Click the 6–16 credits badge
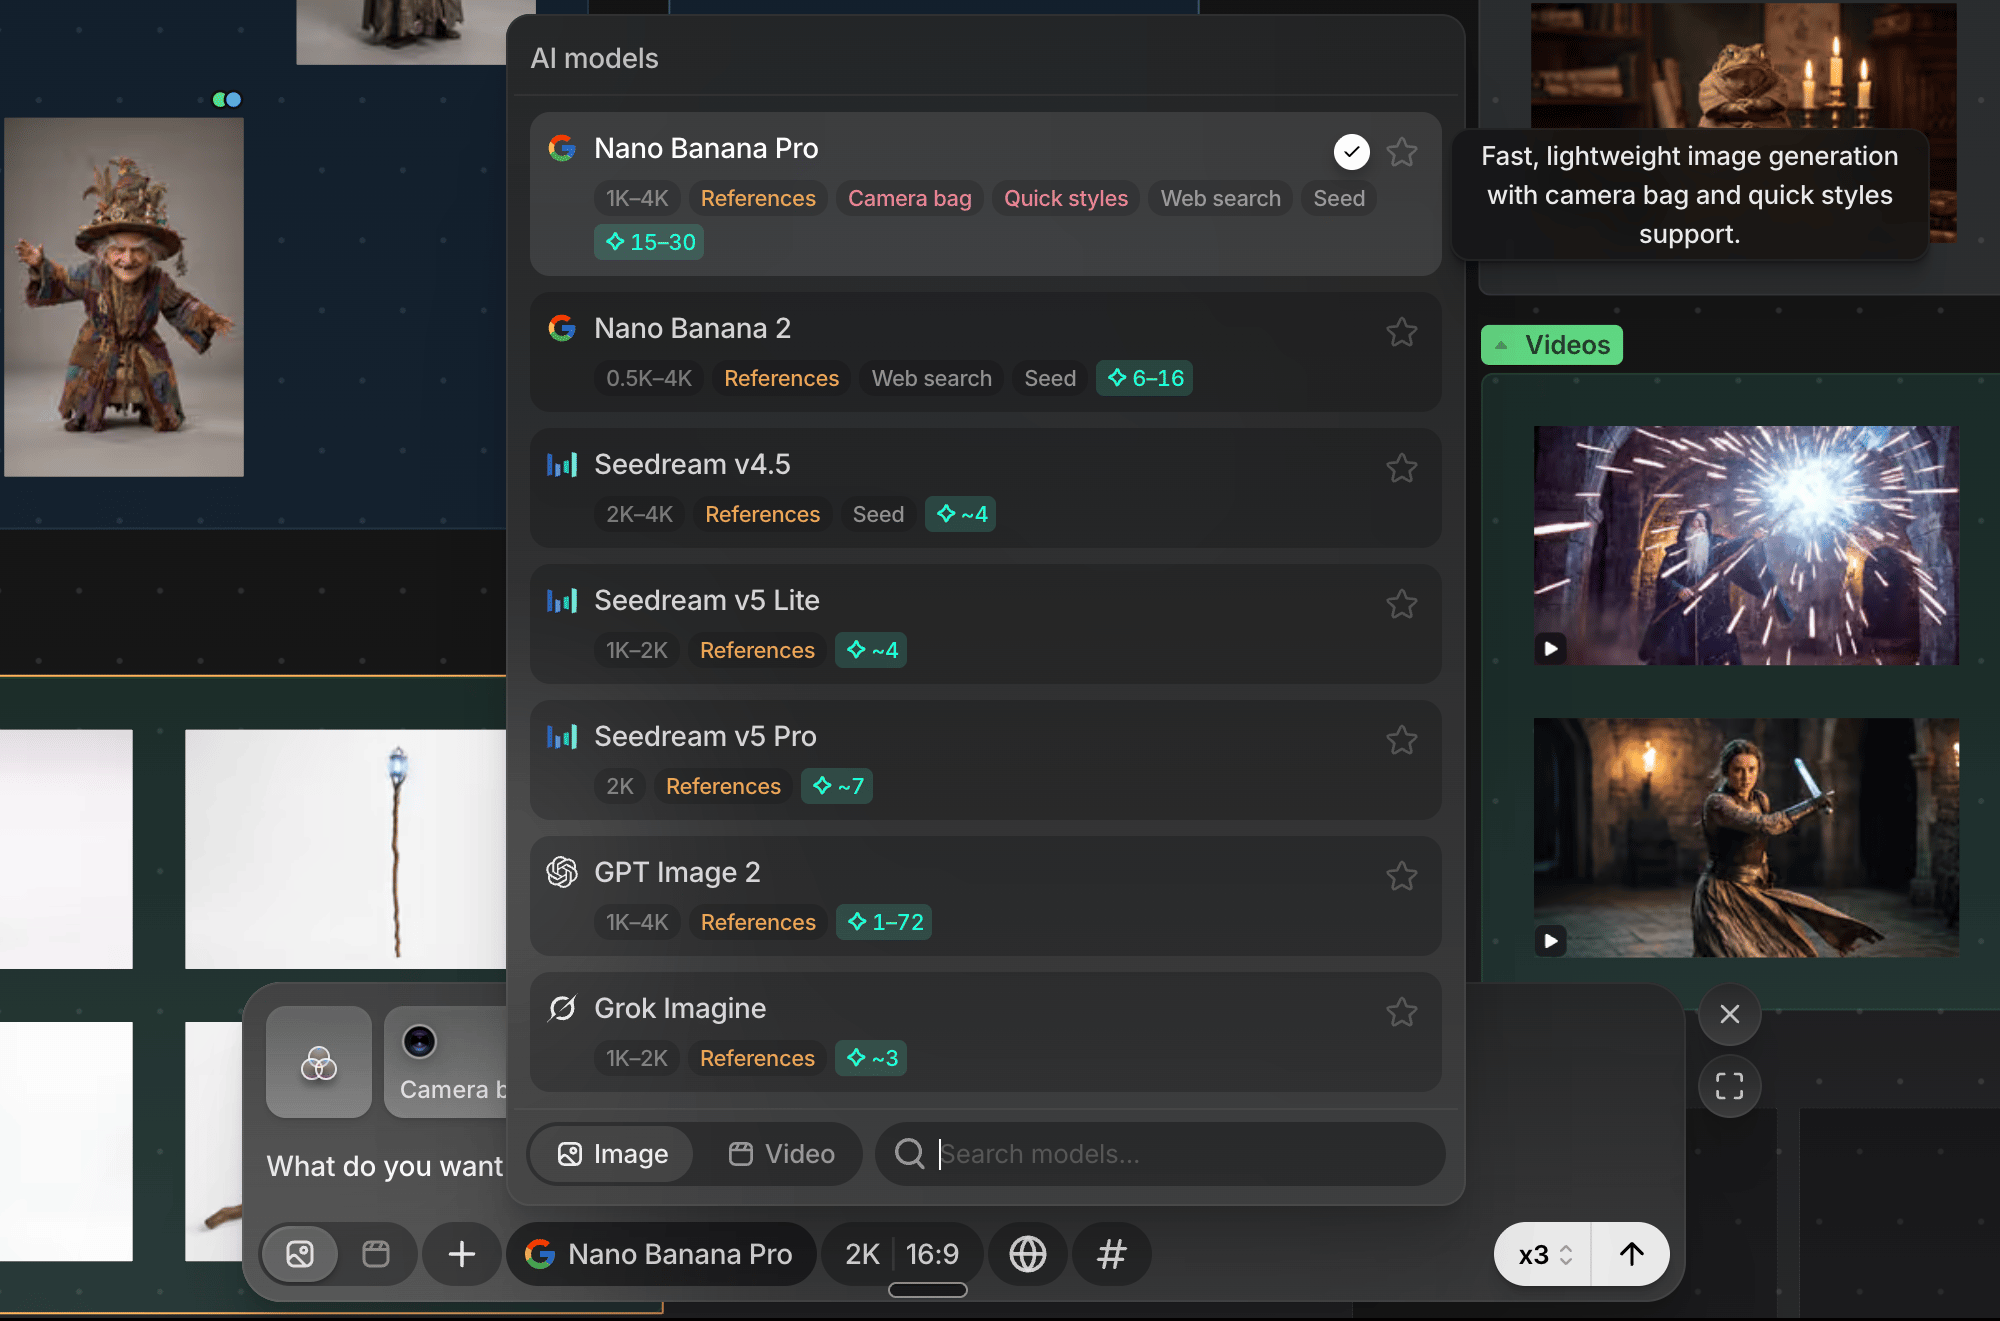The image size is (2000, 1321). pos(1145,378)
